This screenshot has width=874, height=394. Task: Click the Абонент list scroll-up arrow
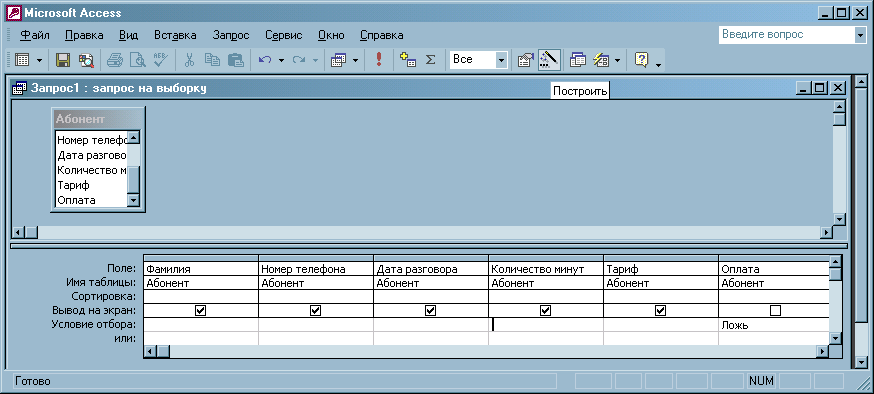coord(134,137)
